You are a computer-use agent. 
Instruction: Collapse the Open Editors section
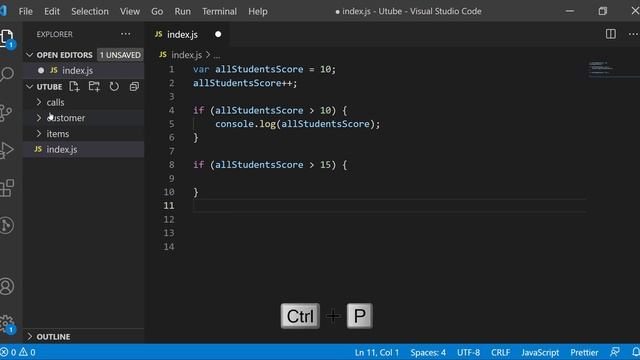pos(29,55)
